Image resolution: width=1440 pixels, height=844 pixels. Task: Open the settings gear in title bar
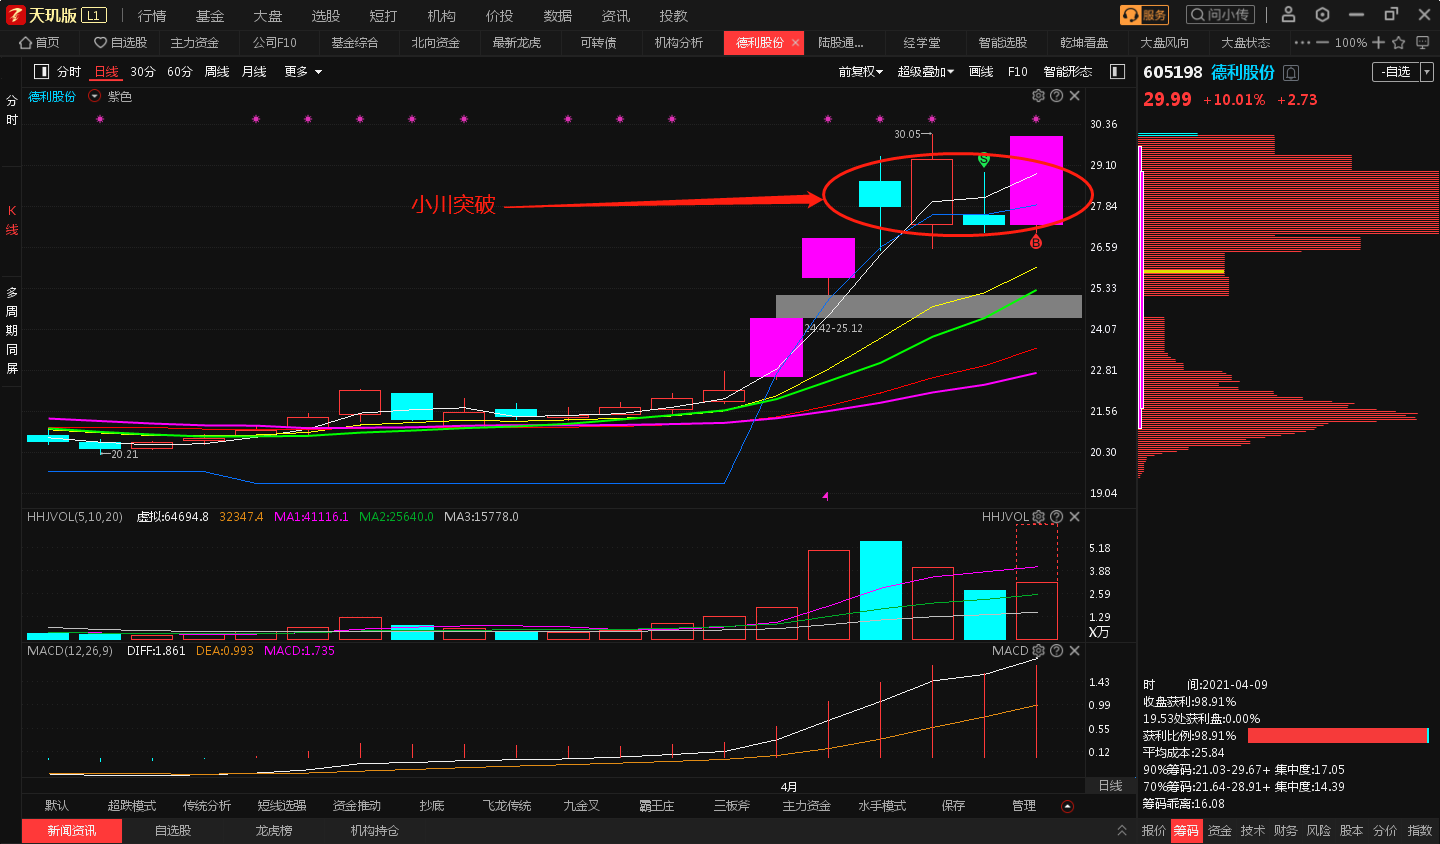1322,15
